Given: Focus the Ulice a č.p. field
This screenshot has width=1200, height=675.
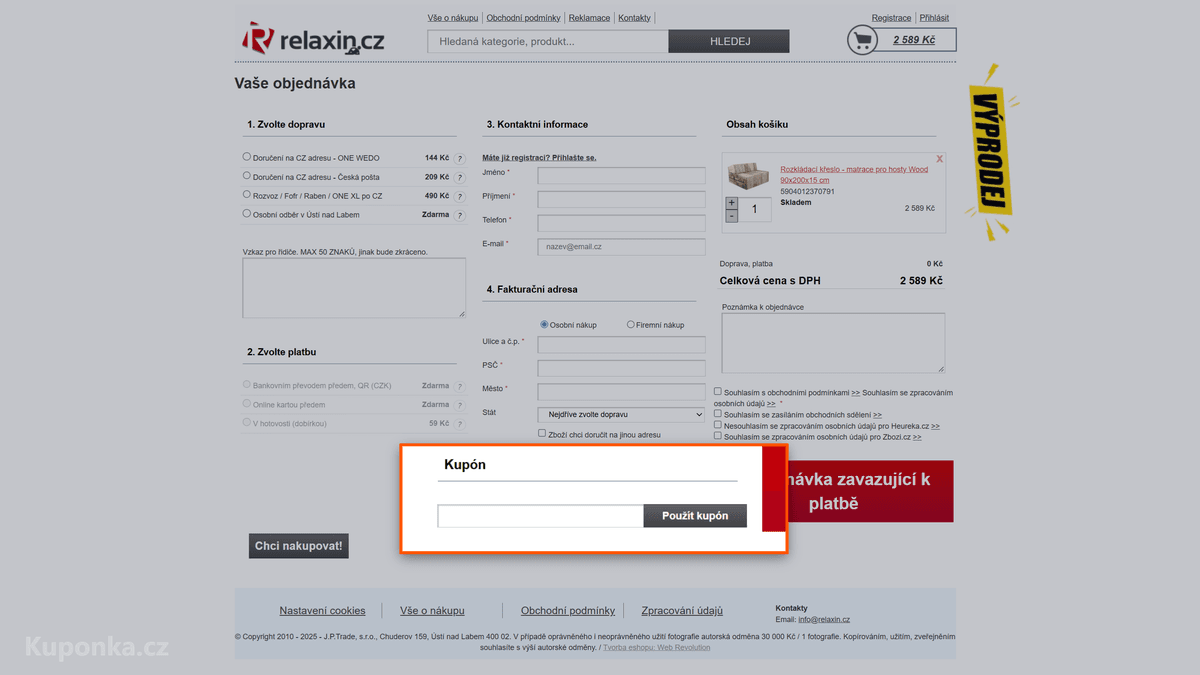Looking at the screenshot, I should click(621, 345).
